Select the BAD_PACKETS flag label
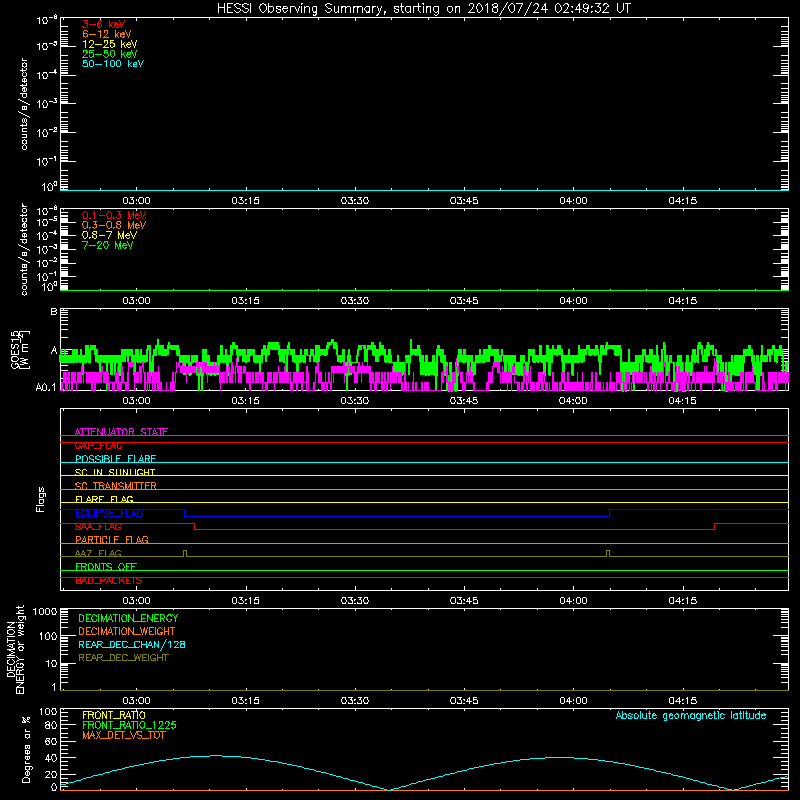The width and height of the screenshot is (800, 800). pyautogui.click(x=109, y=581)
